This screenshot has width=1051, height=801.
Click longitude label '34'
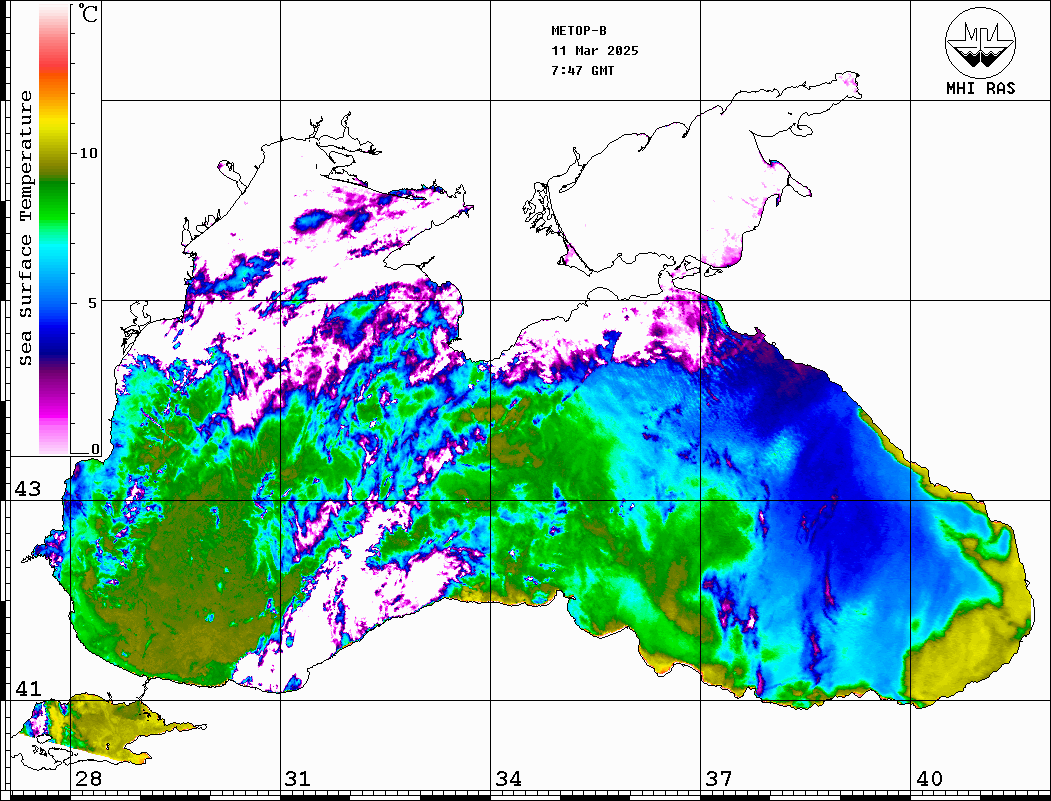508,779
